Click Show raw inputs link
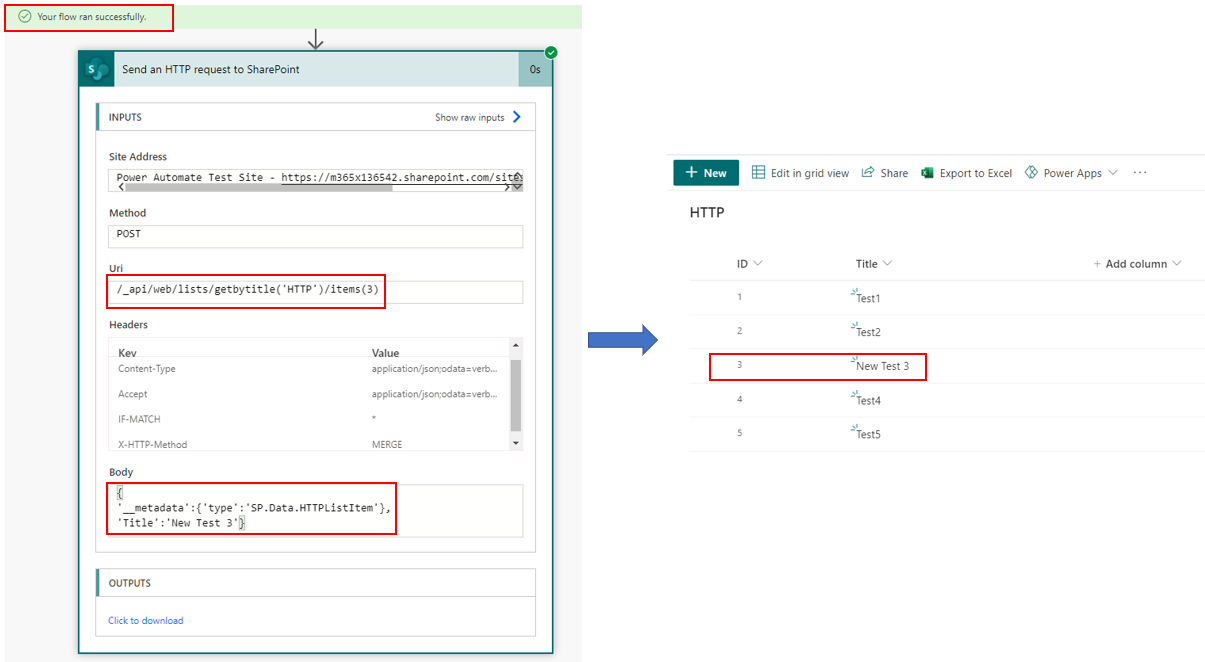 470,117
